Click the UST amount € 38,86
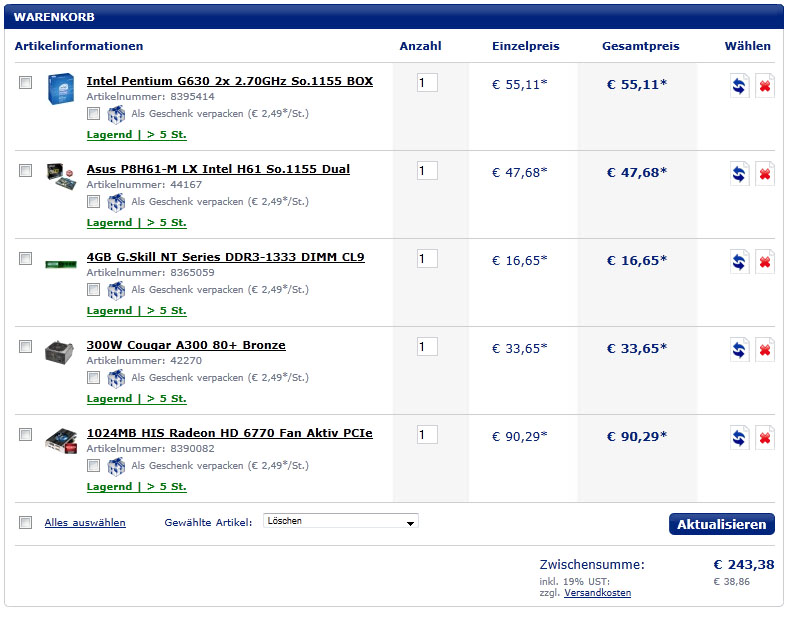The width and height of the screenshot is (785, 617). coord(731,582)
